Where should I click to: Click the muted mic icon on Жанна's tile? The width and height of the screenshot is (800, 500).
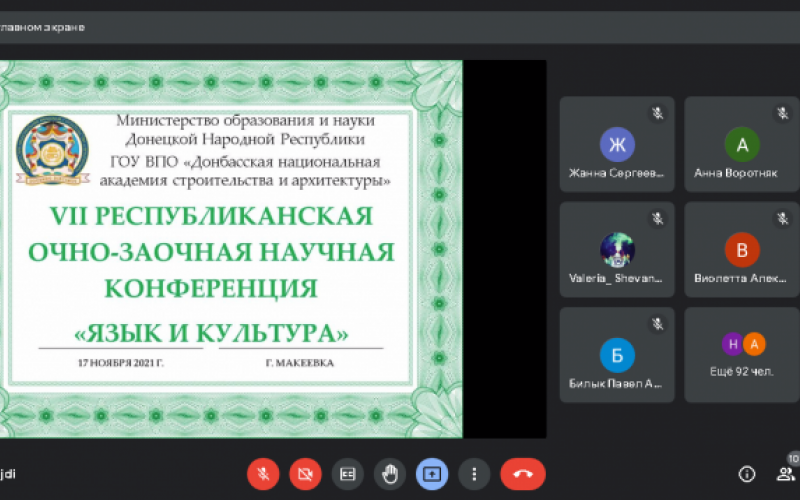[658, 113]
